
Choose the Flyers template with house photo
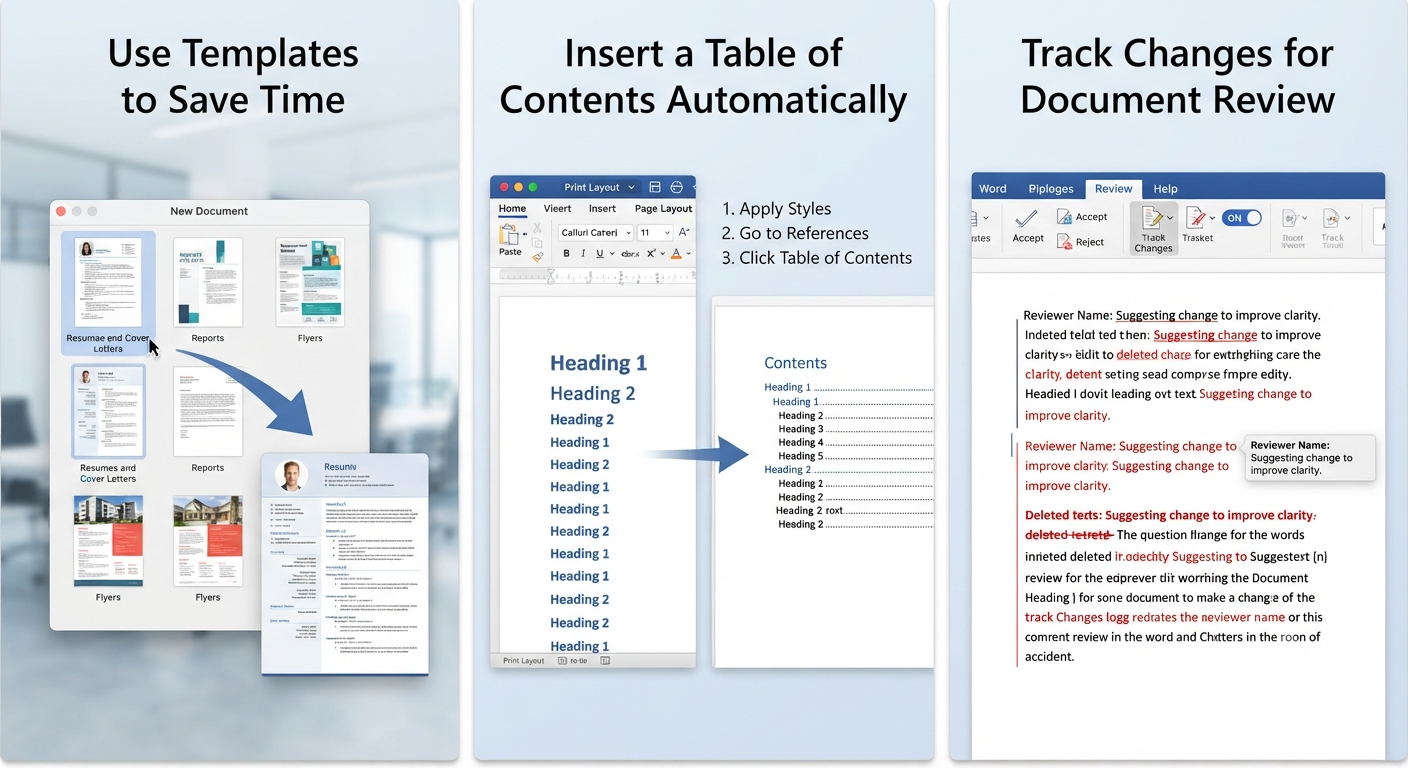(x=208, y=541)
